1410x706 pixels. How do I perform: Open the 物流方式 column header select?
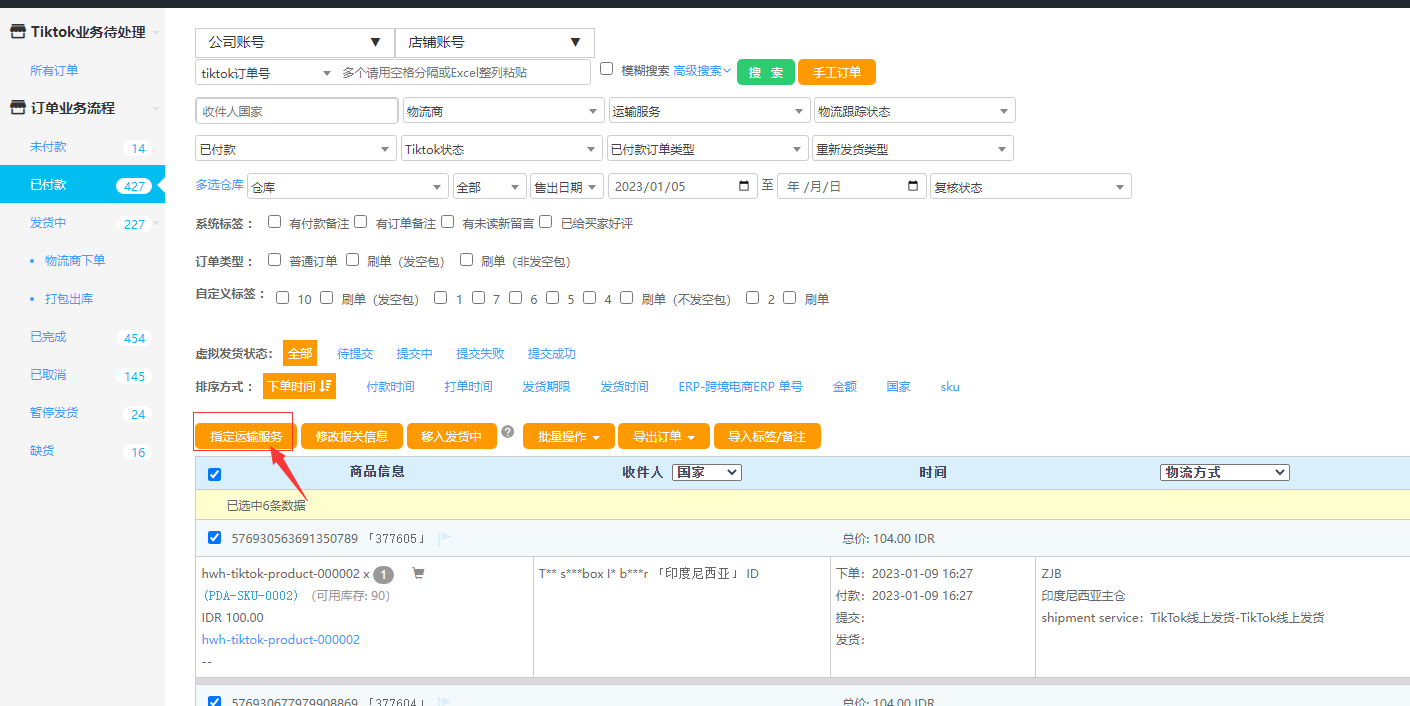pyautogui.click(x=1225, y=472)
